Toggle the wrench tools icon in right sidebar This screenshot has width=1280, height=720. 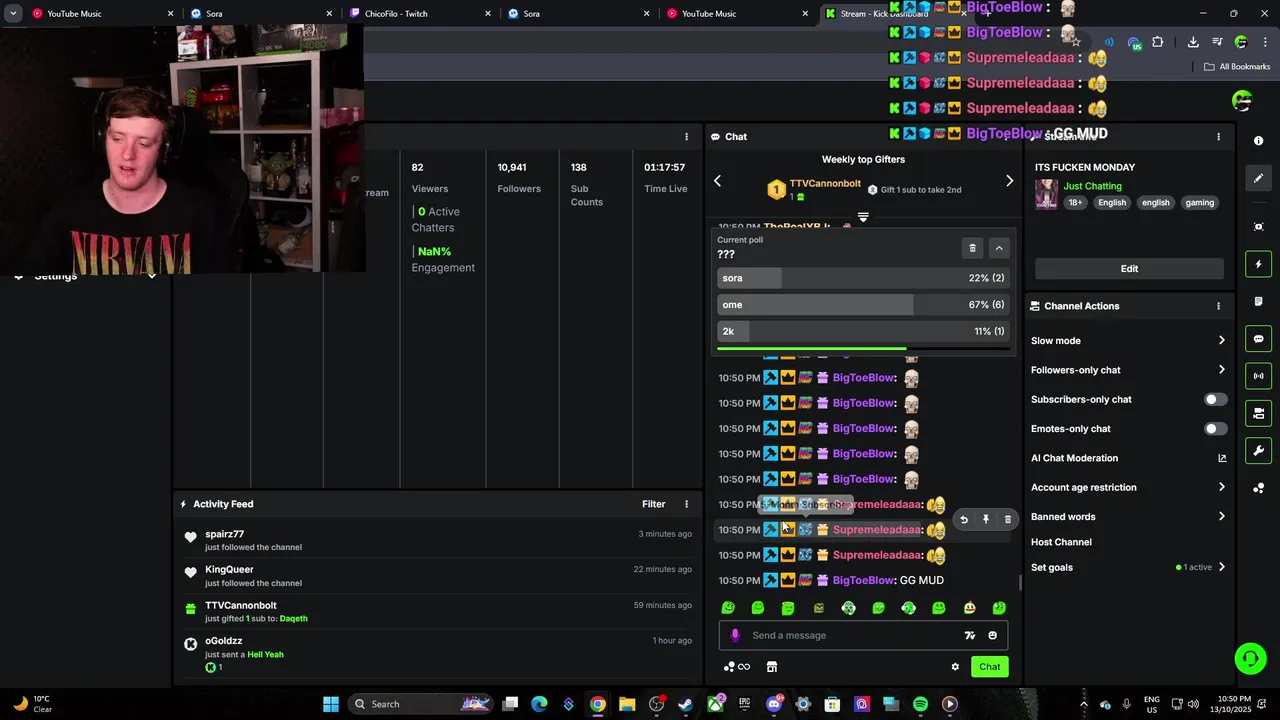click(1258, 450)
